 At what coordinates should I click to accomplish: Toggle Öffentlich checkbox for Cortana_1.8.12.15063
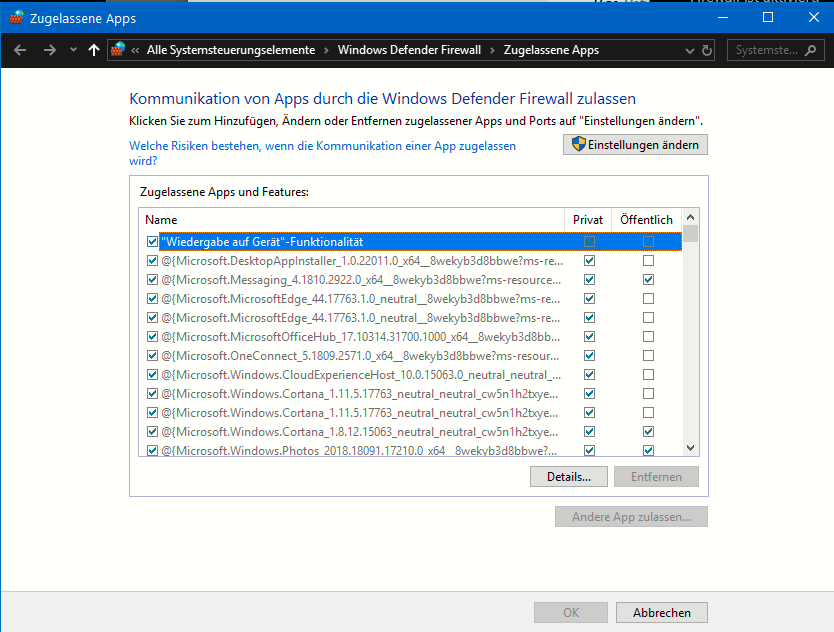[648, 431]
